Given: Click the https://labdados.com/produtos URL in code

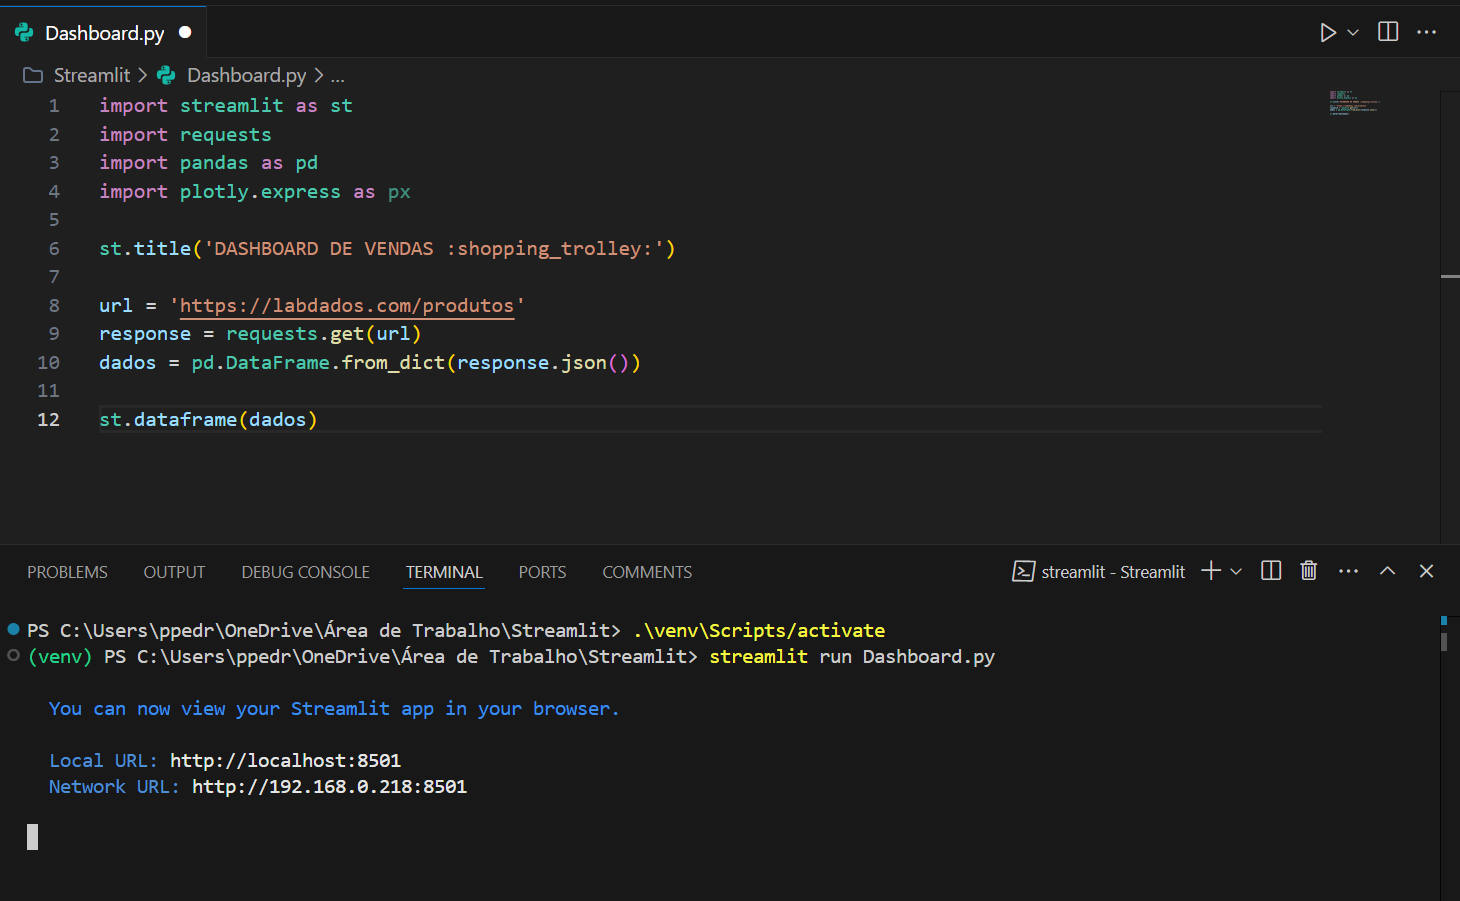Looking at the screenshot, I should pyautogui.click(x=347, y=306).
